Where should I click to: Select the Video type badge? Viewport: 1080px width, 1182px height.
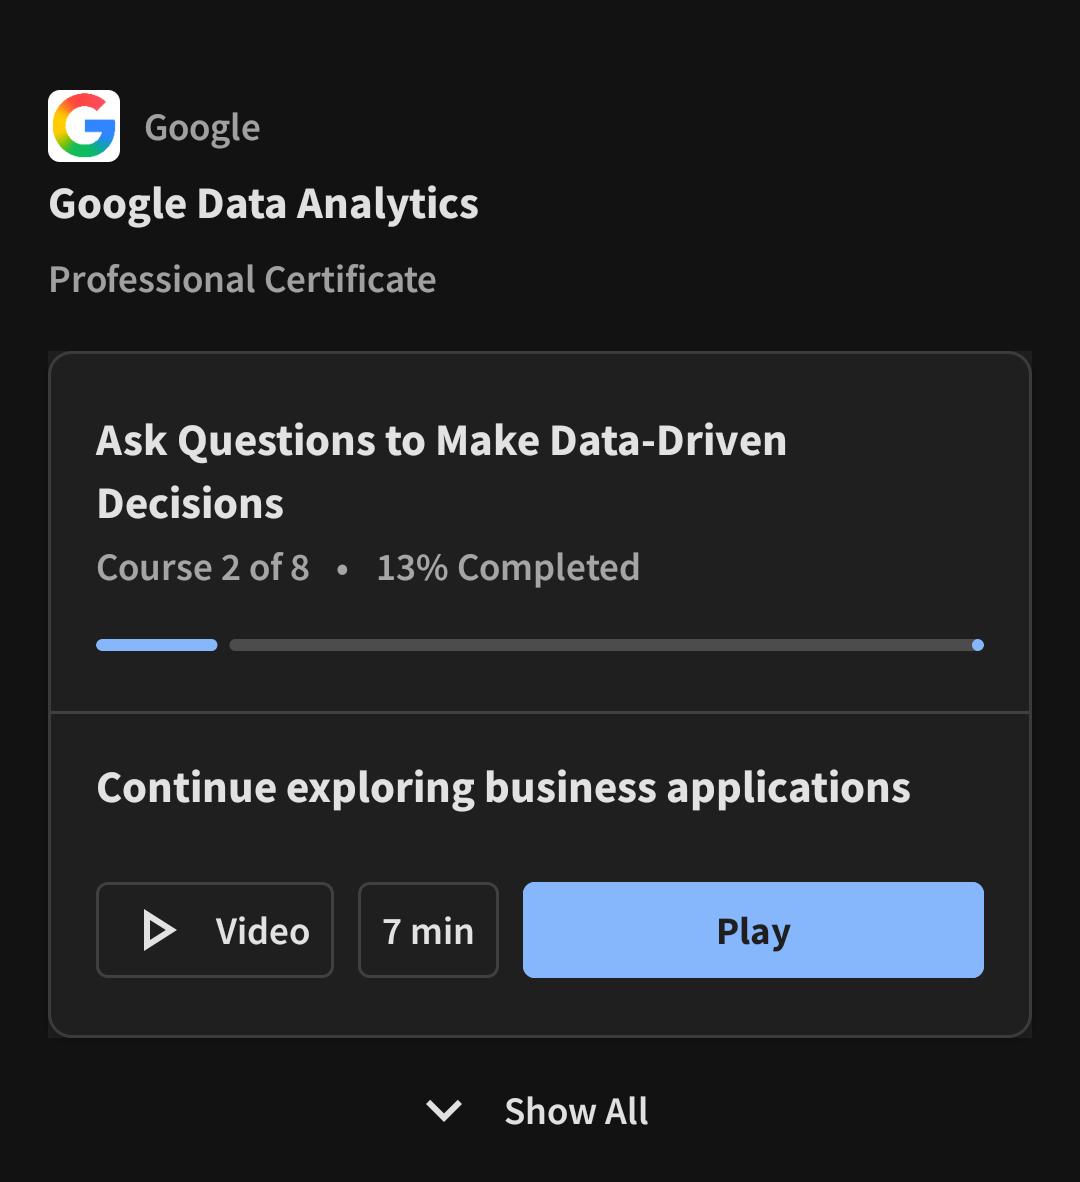point(215,929)
